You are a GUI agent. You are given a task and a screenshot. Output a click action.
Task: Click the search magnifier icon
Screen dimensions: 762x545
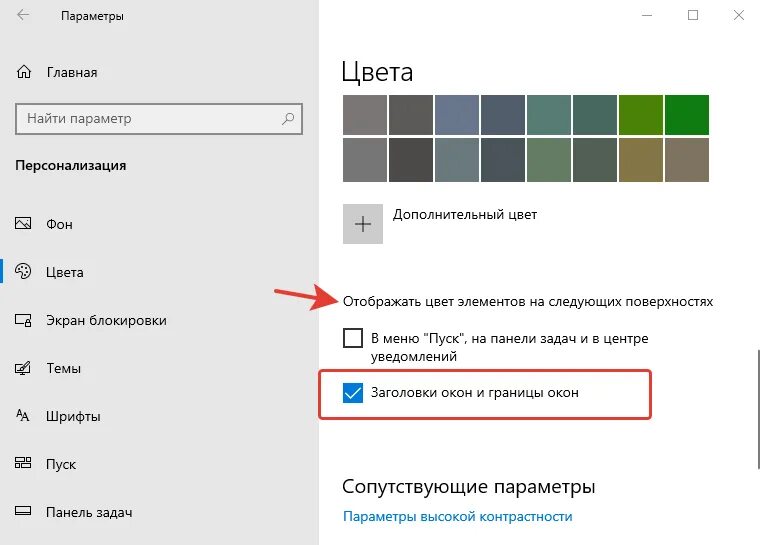tap(288, 118)
